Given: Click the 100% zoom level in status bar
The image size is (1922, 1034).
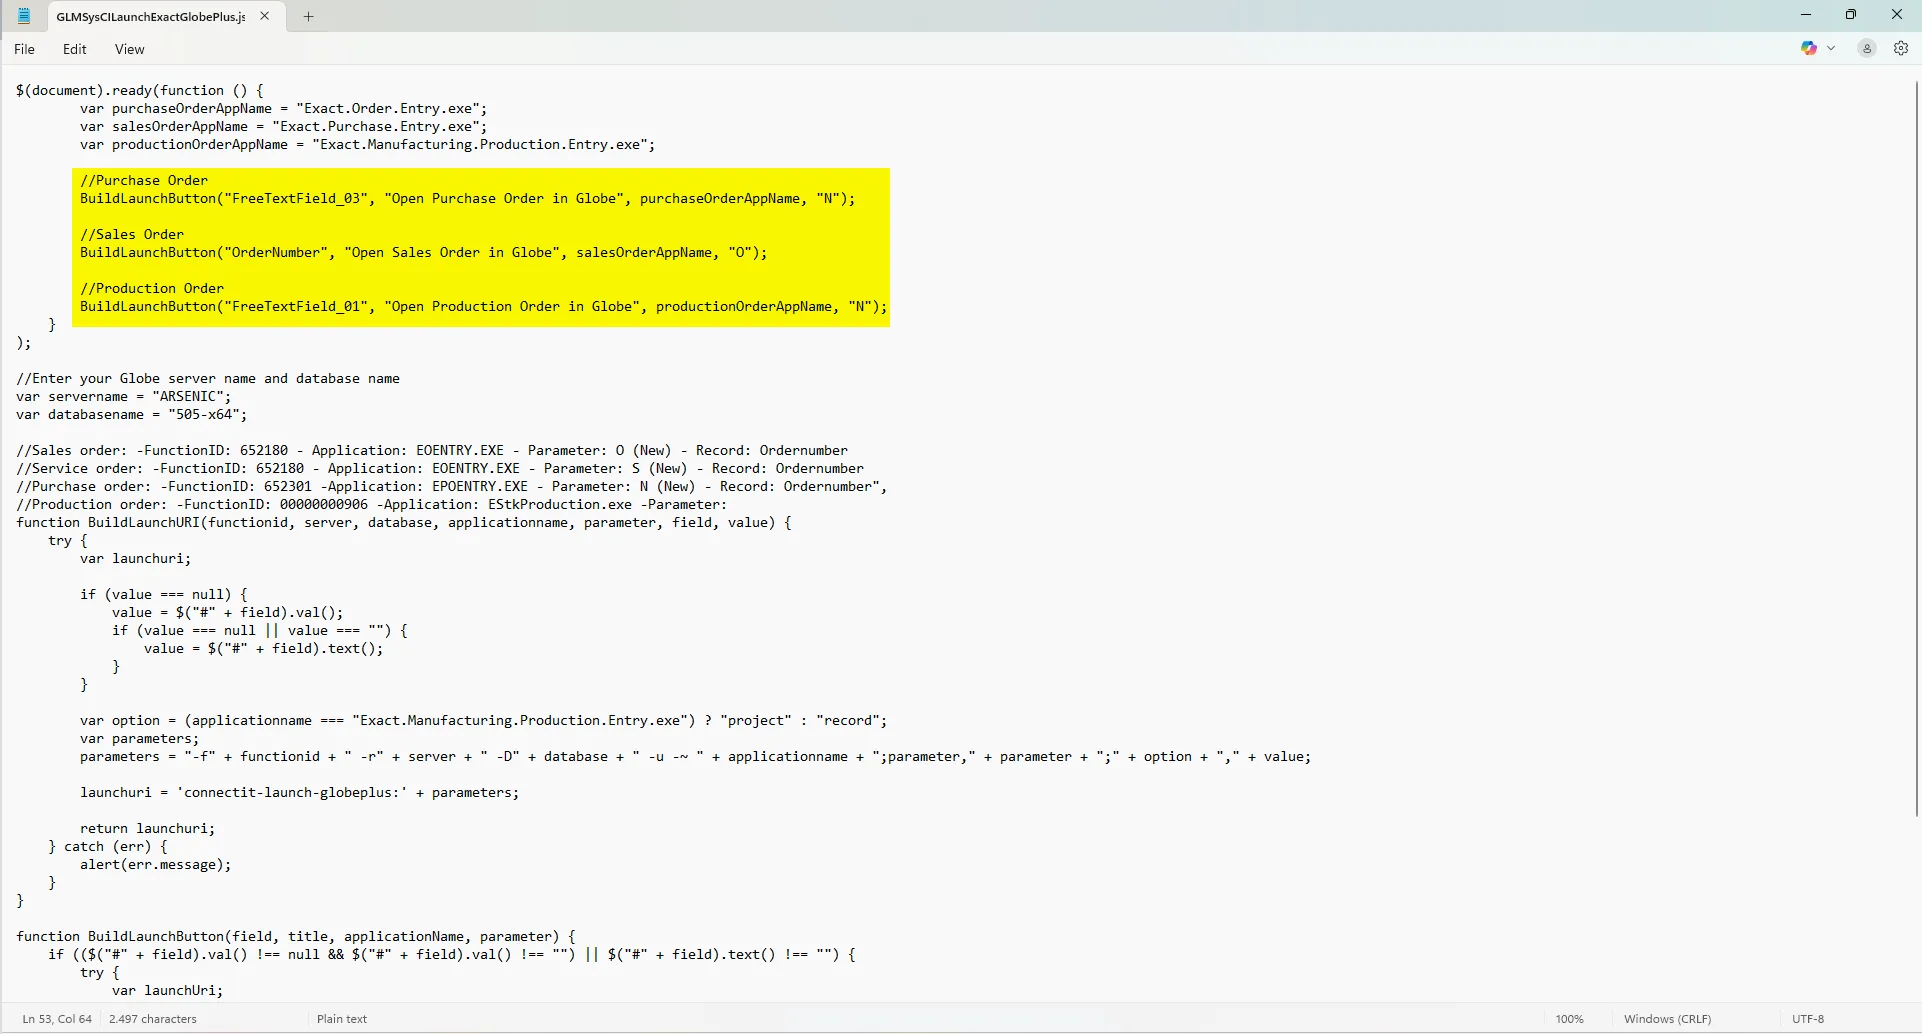Looking at the screenshot, I should coord(1569,1019).
